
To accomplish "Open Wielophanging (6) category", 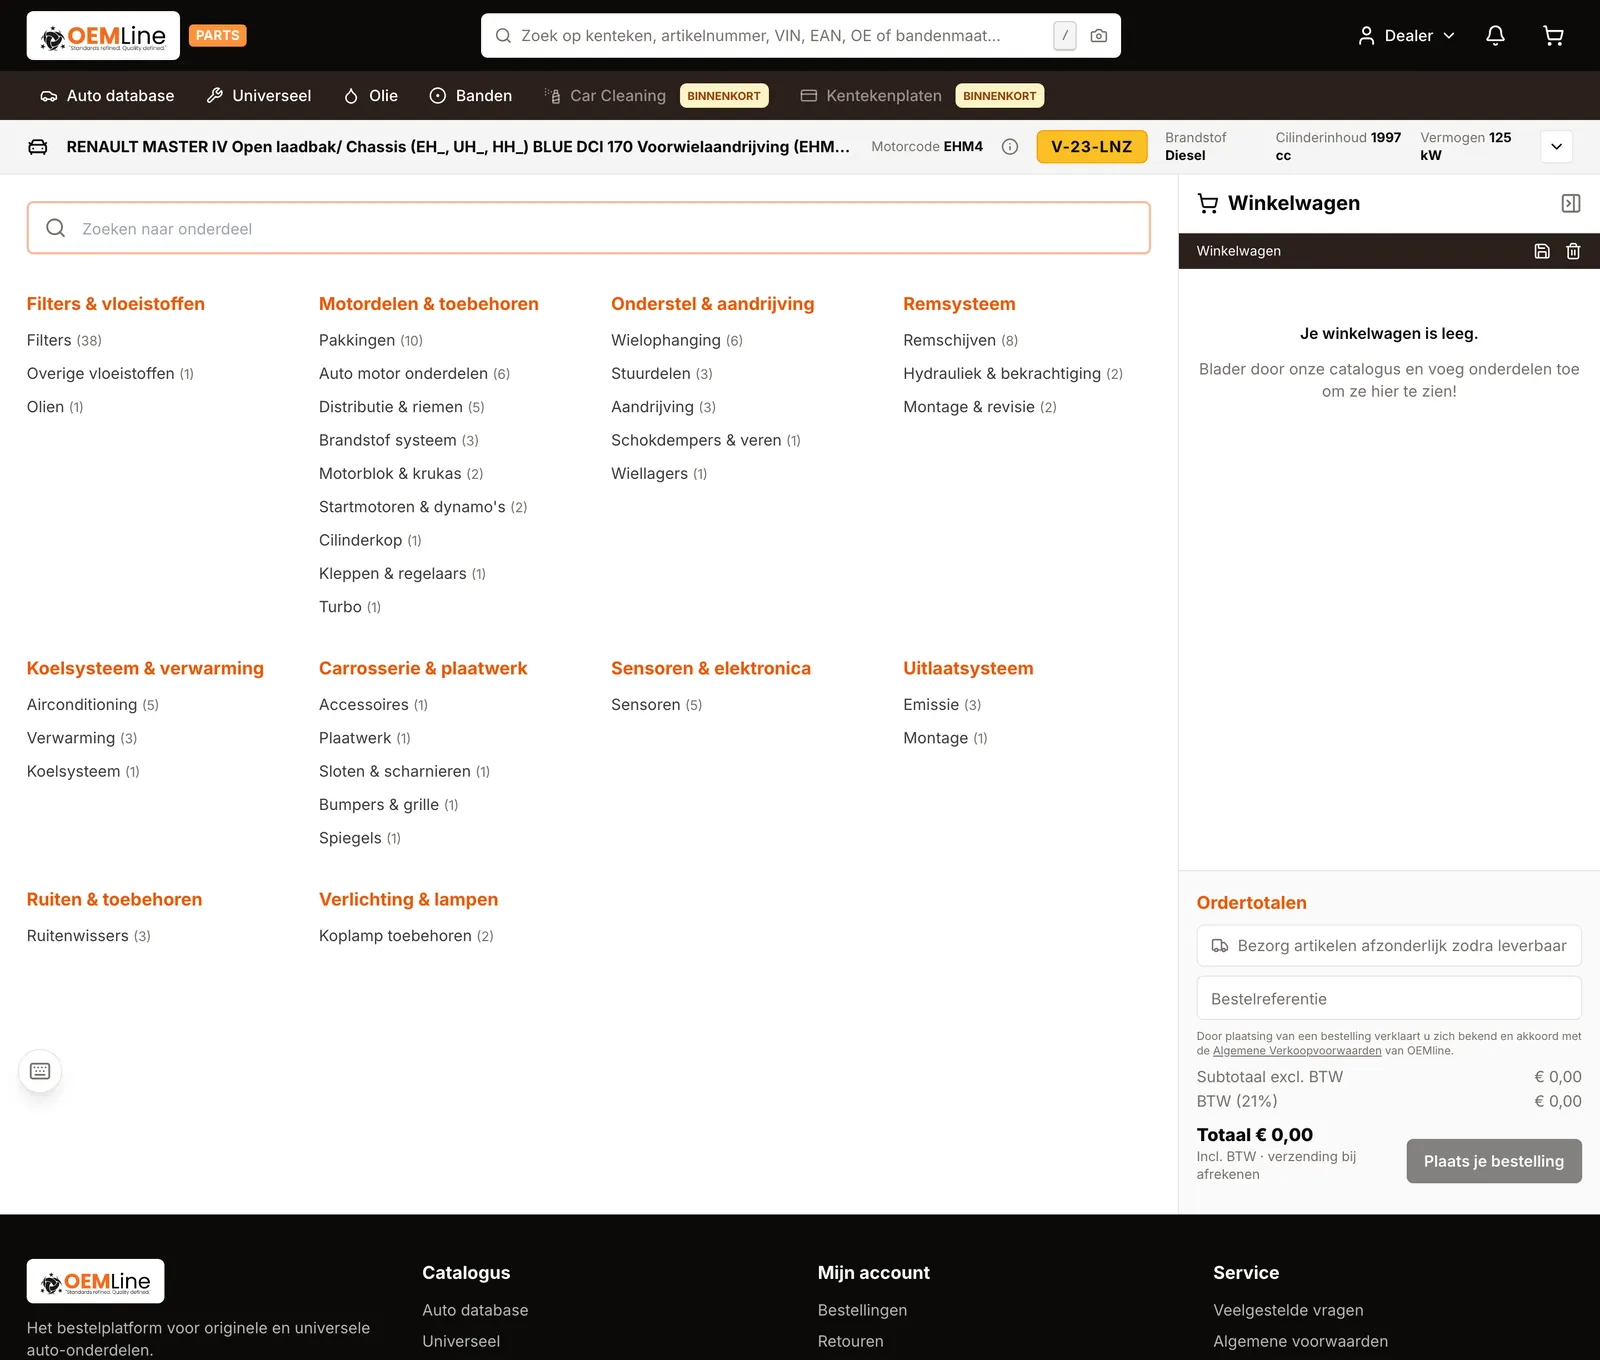I will pyautogui.click(x=677, y=340).
